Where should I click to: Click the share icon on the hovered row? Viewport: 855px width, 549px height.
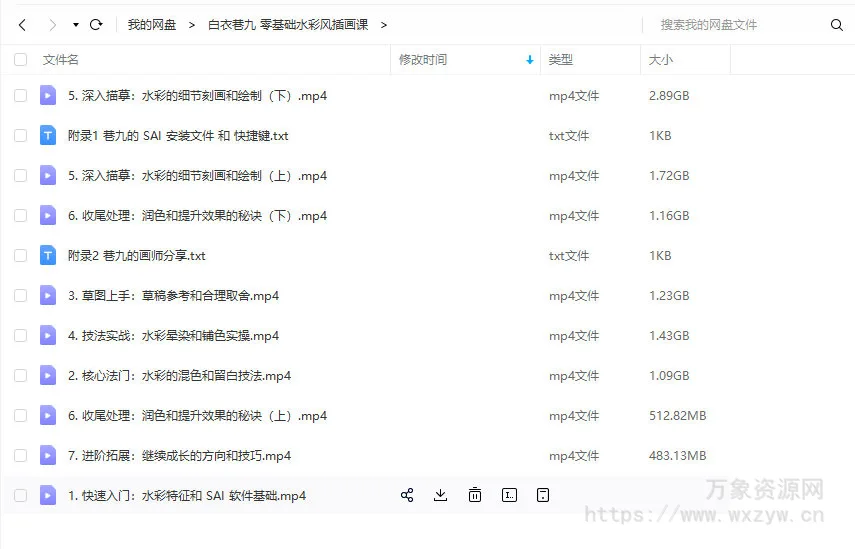407,495
